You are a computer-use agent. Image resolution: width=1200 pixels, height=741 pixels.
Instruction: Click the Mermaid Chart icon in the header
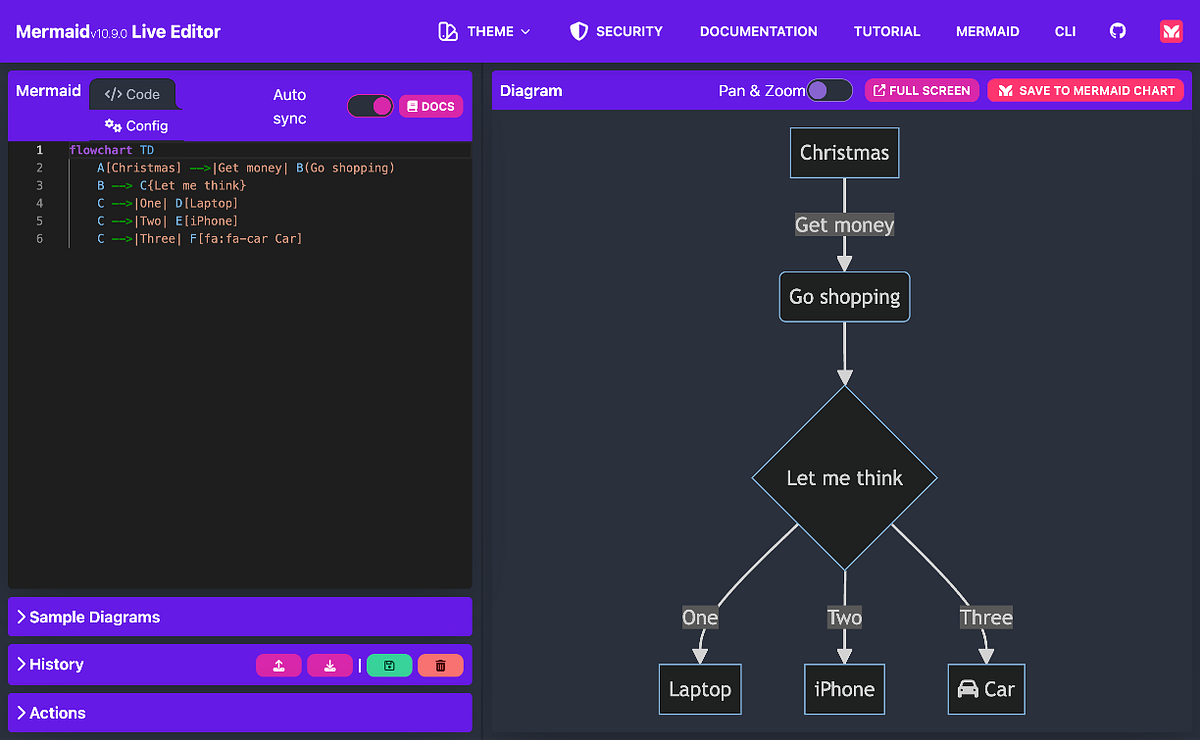click(x=1171, y=31)
